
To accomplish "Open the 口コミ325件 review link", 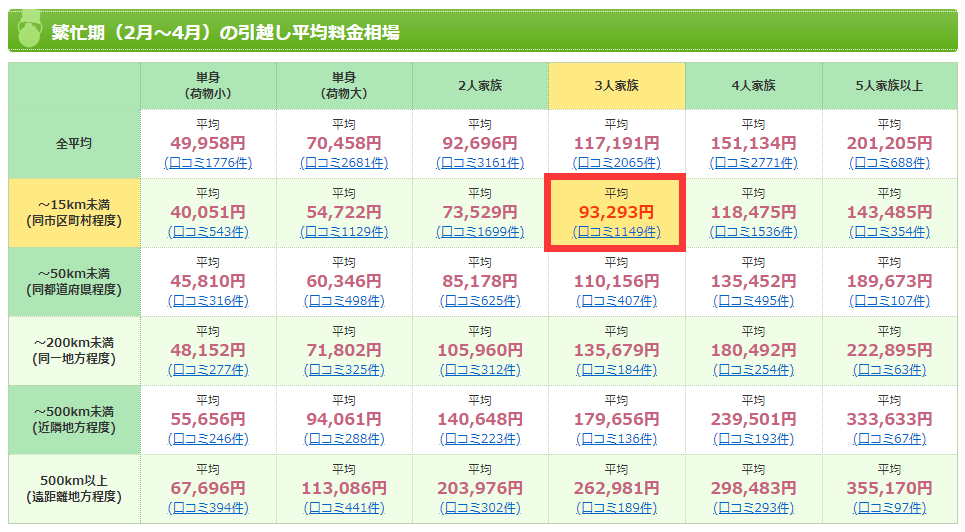I will 344,369.
